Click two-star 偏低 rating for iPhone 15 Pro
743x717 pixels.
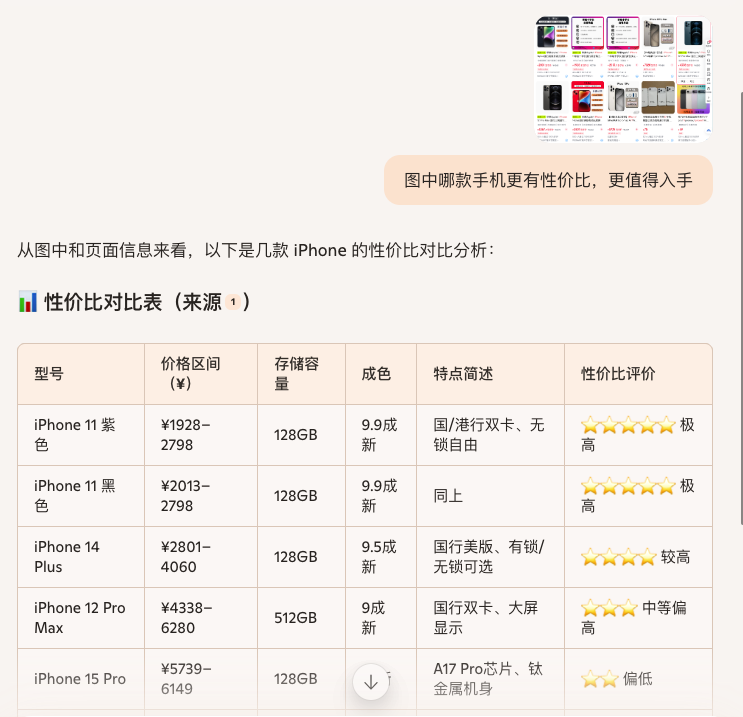point(638,679)
